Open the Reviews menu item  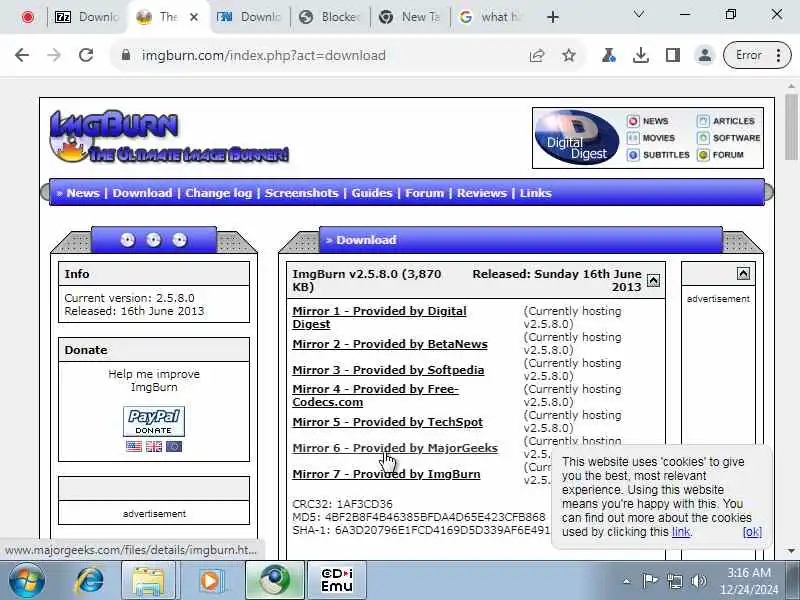pos(482,193)
